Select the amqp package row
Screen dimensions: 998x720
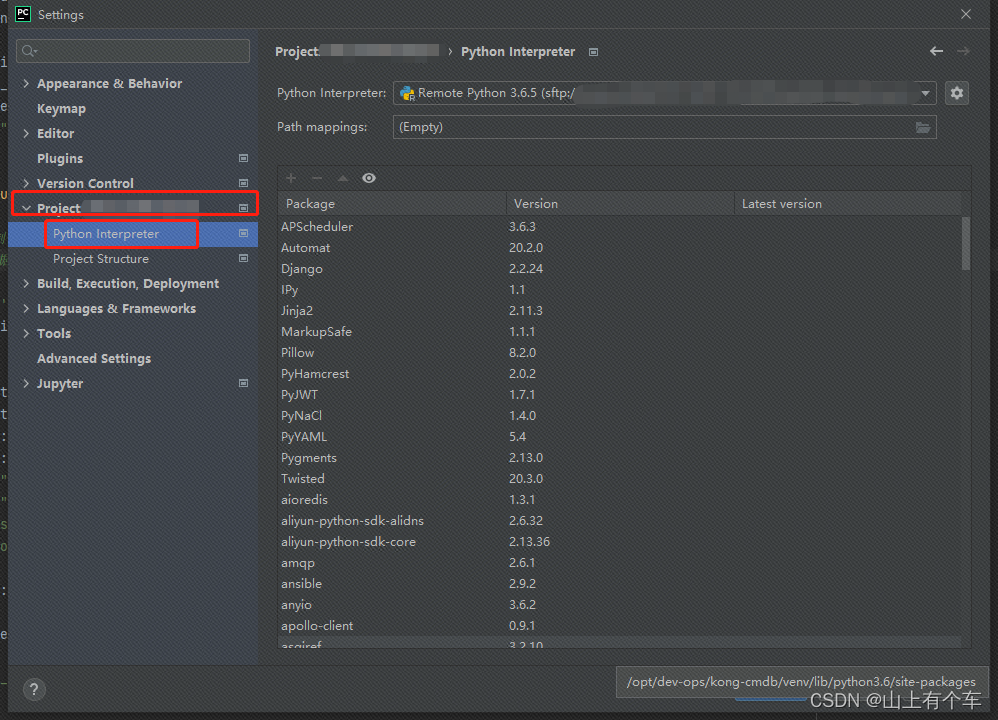point(620,563)
